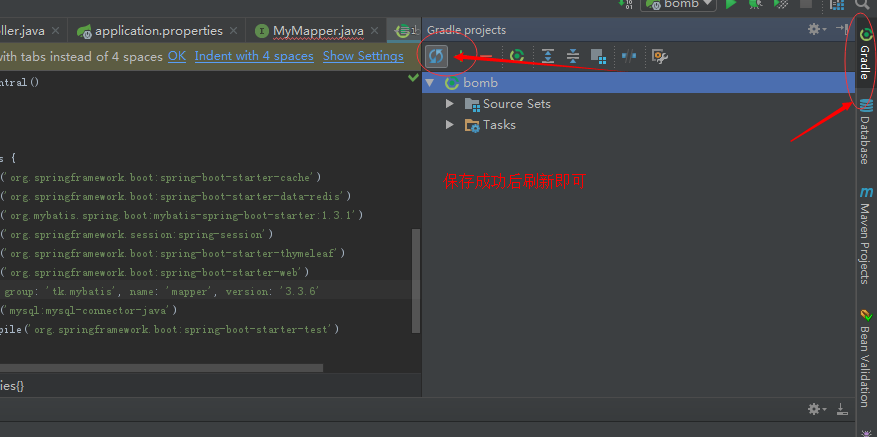Click the spring-boot-starter-thymeleaf dependency line

173,253
